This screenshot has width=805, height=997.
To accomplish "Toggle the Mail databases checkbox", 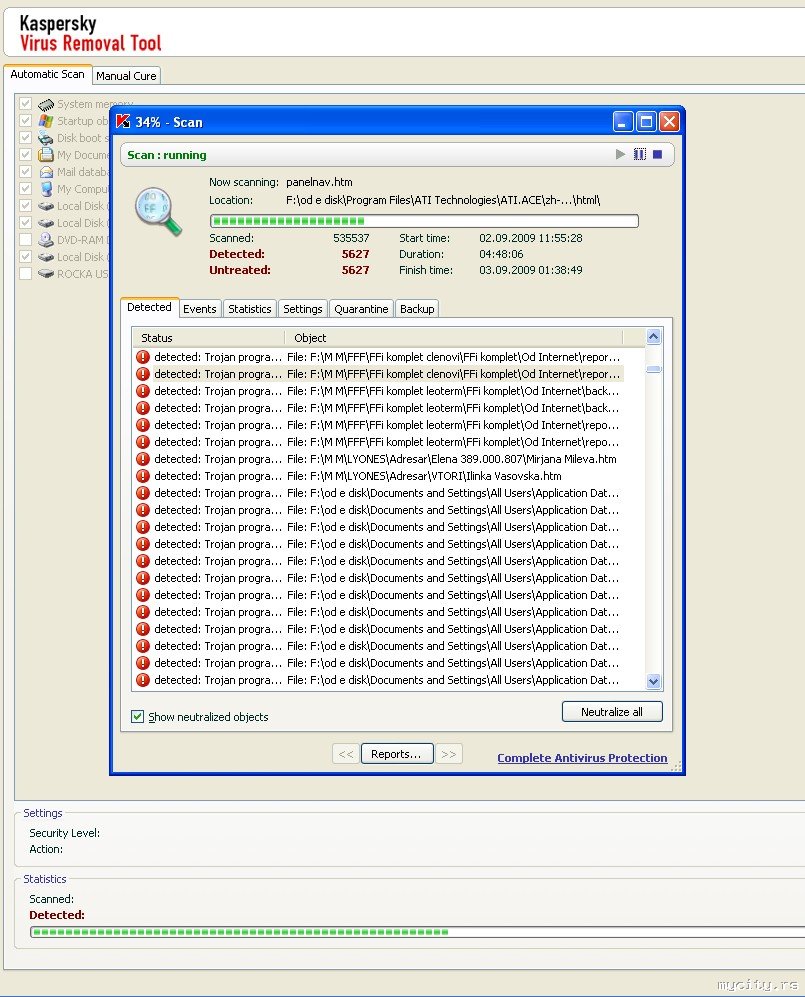I will (x=25, y=172).
